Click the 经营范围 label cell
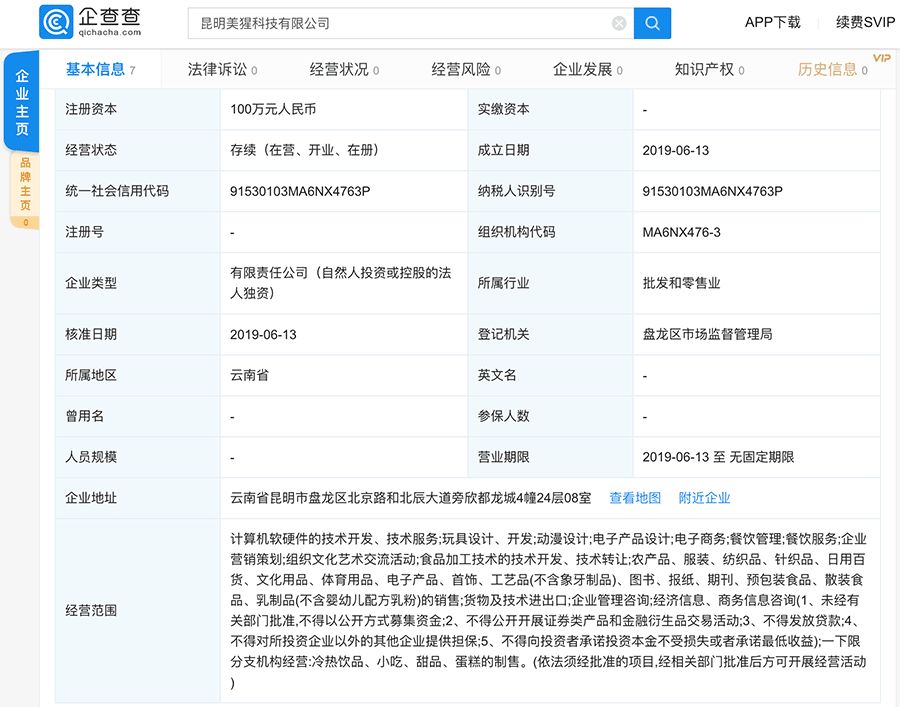The height and width of the screenshot is (707, 900). click(137, 611)
